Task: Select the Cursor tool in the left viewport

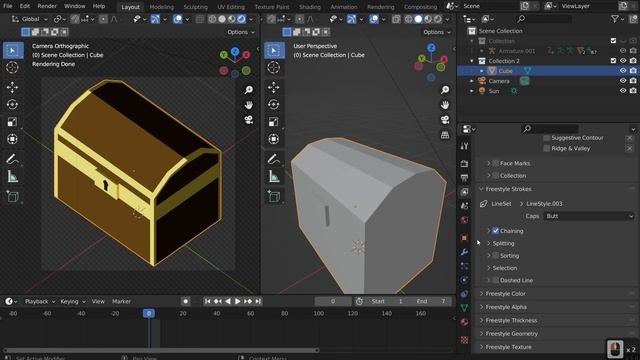Action: (12, 67)
